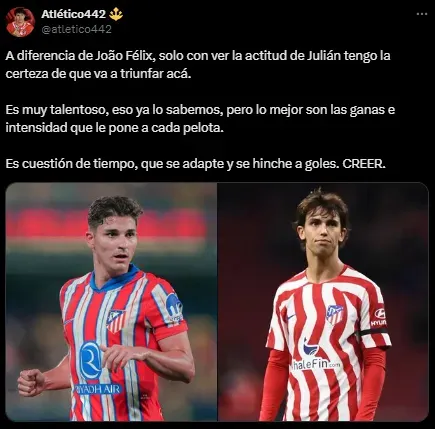This screenshot has width=435, height=429.
Task: Open the Atlético442 display name link
Action: click(73, 14)
